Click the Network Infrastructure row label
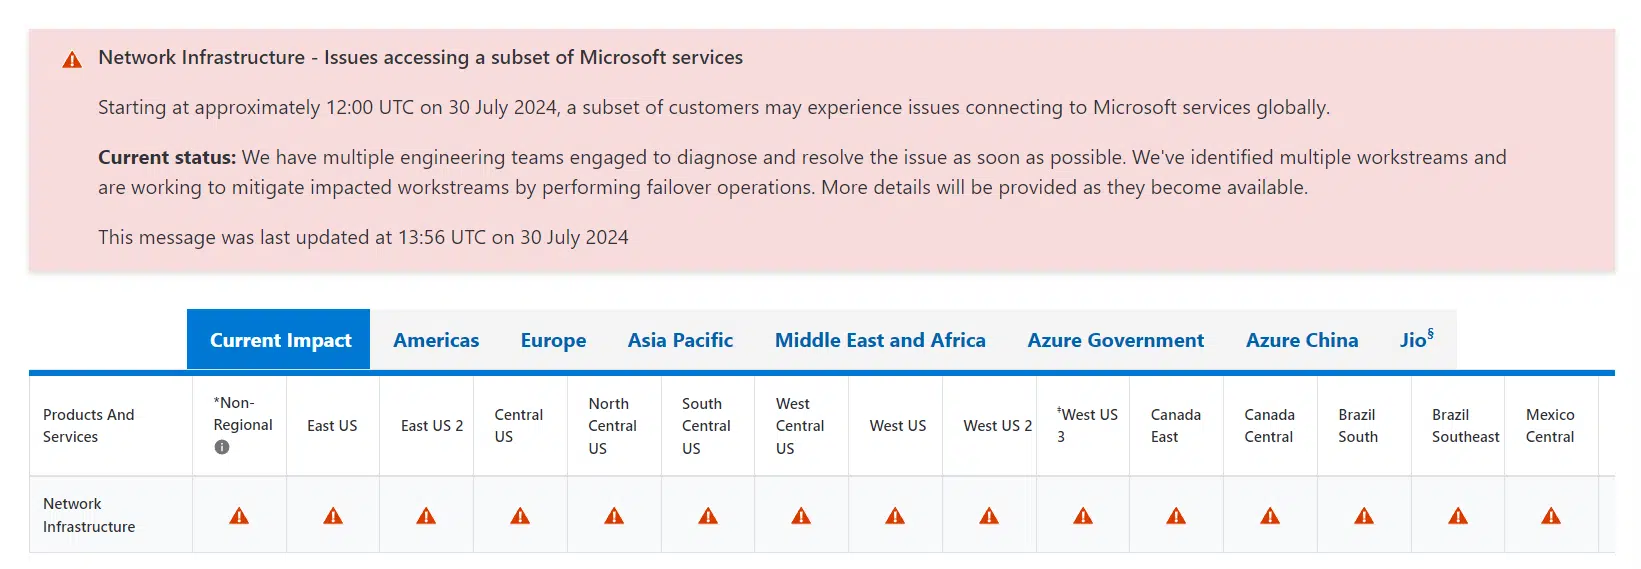The image size is (1641, 569). point(89,515)
